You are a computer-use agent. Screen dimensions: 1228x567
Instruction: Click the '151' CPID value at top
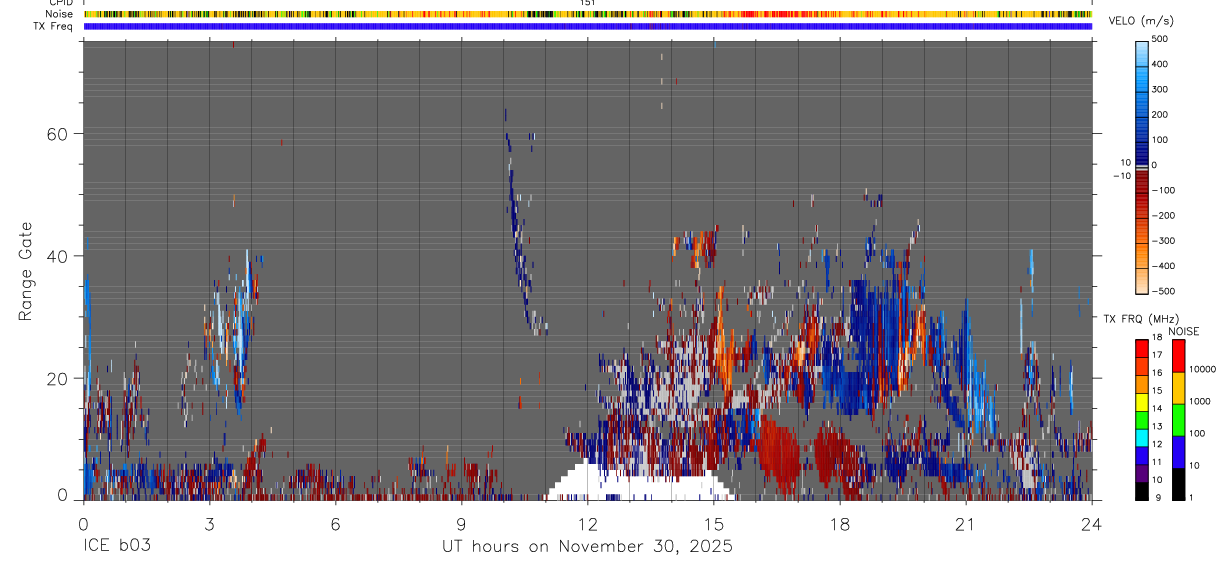coord(588,3)
